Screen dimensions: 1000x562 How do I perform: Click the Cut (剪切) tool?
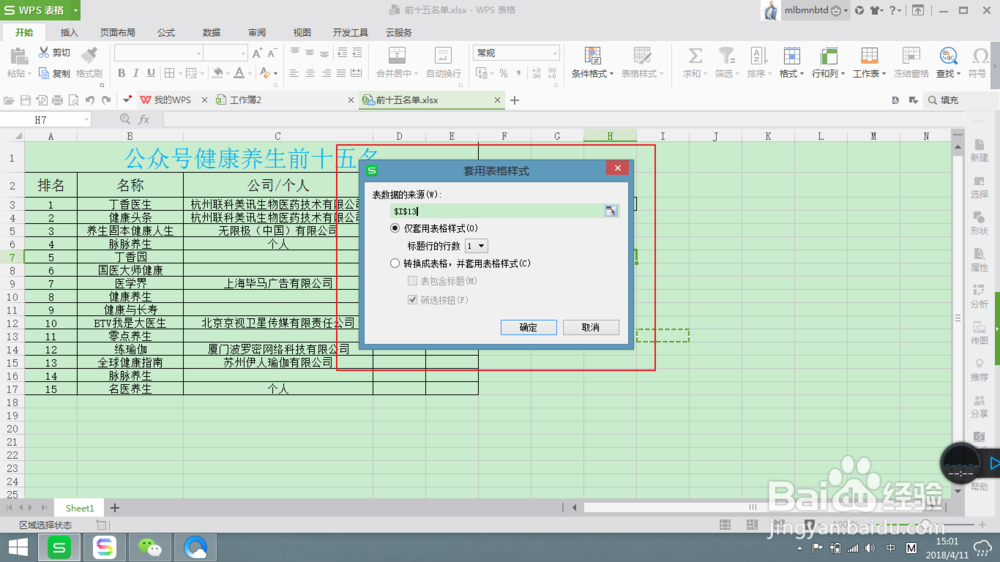click(54, 52)
